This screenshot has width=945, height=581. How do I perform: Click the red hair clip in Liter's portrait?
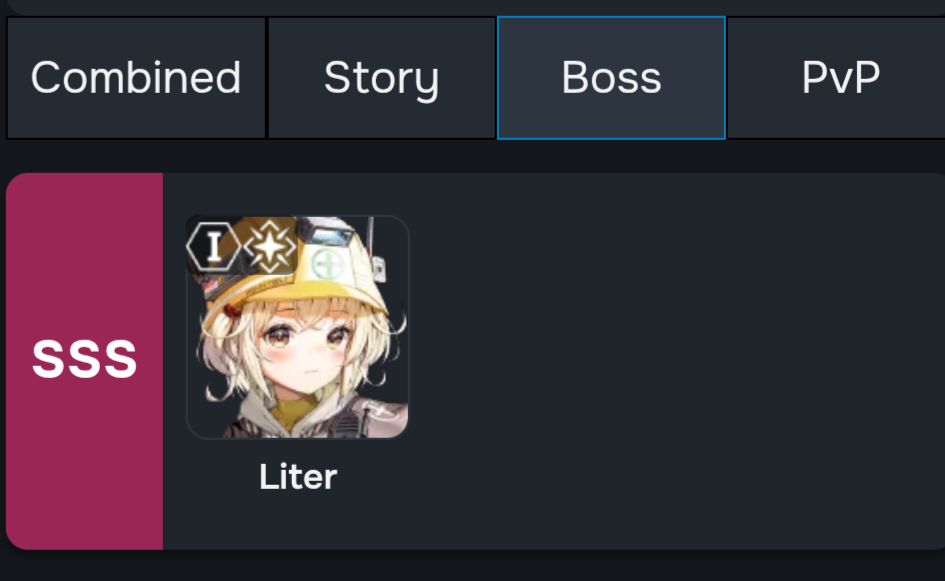tap(232, 312)
